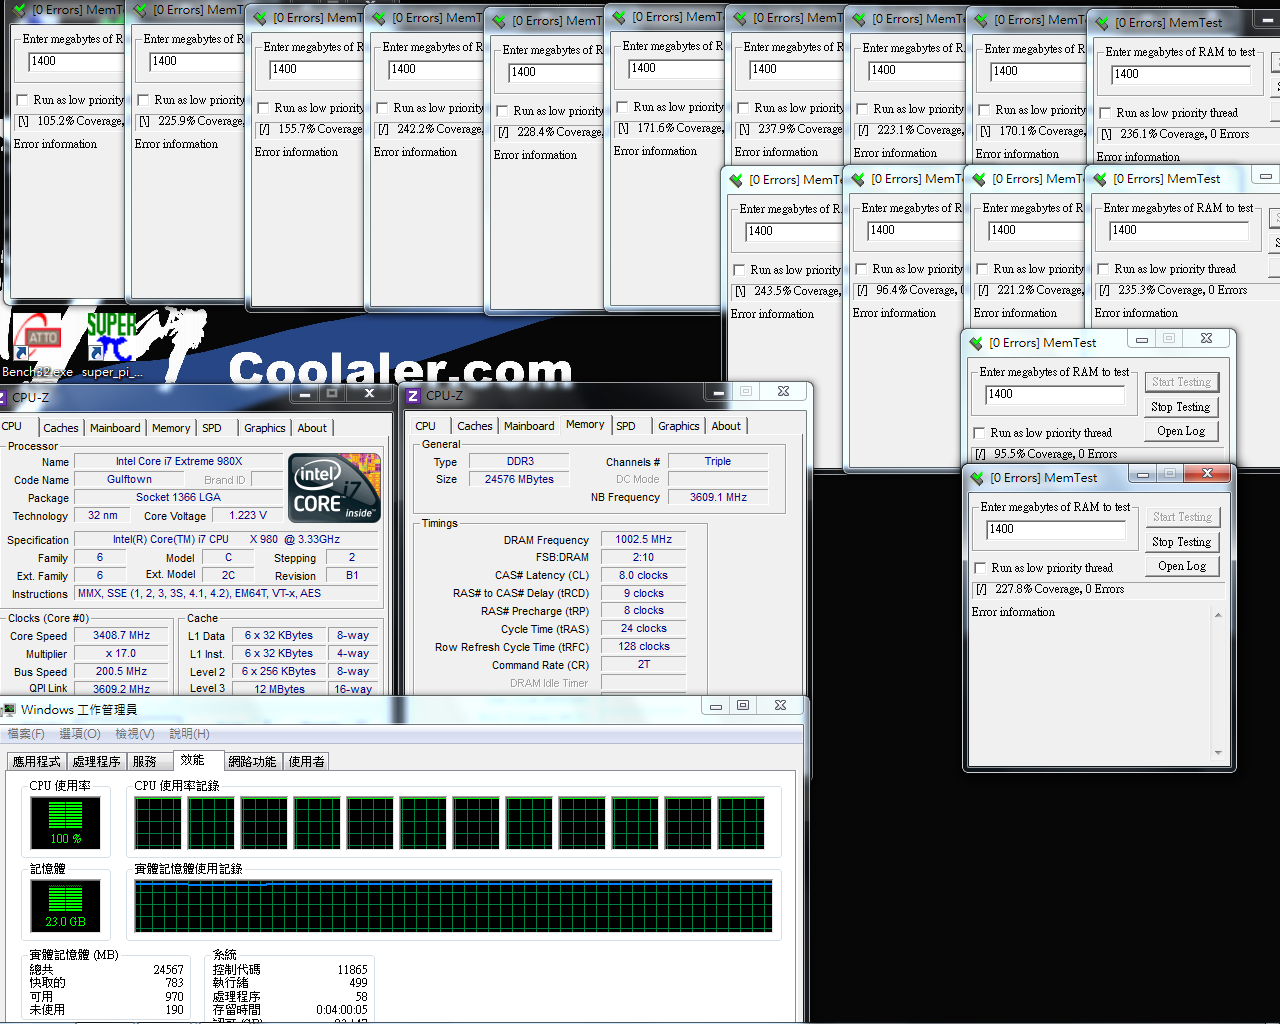Image resolution: width=1280 pixels, height=1024 pixels.
Task: Click MemTest icon of 171.6% coverage window
Action: point(619,17)
